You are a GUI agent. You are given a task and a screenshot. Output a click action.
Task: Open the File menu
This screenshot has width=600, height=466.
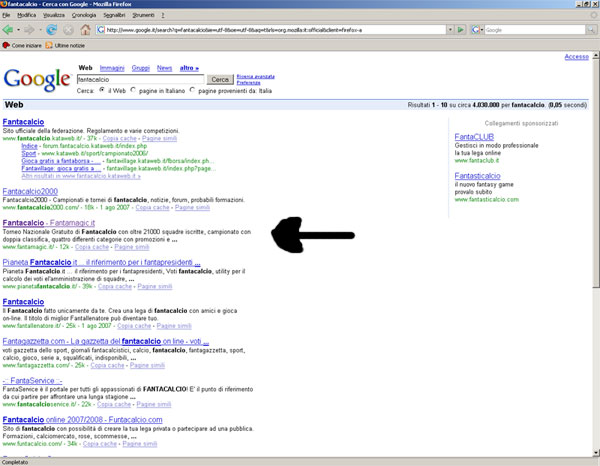pyautogui.click(x=6, y=15)
